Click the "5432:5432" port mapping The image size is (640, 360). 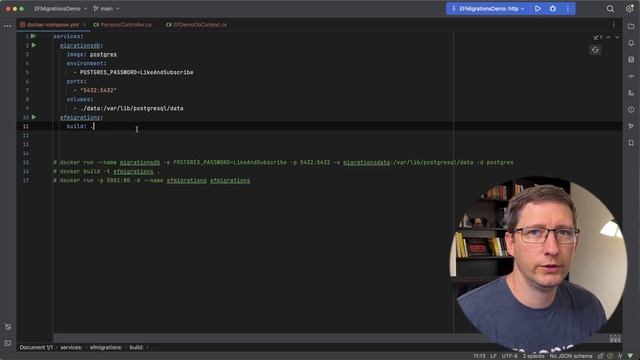click(98, 90)
